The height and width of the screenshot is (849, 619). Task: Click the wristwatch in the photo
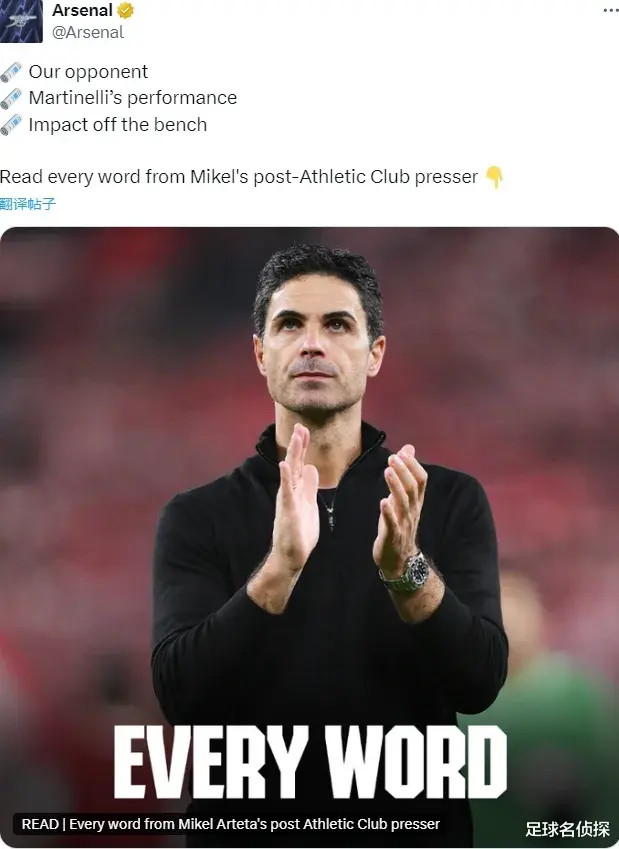coord(407,574)
